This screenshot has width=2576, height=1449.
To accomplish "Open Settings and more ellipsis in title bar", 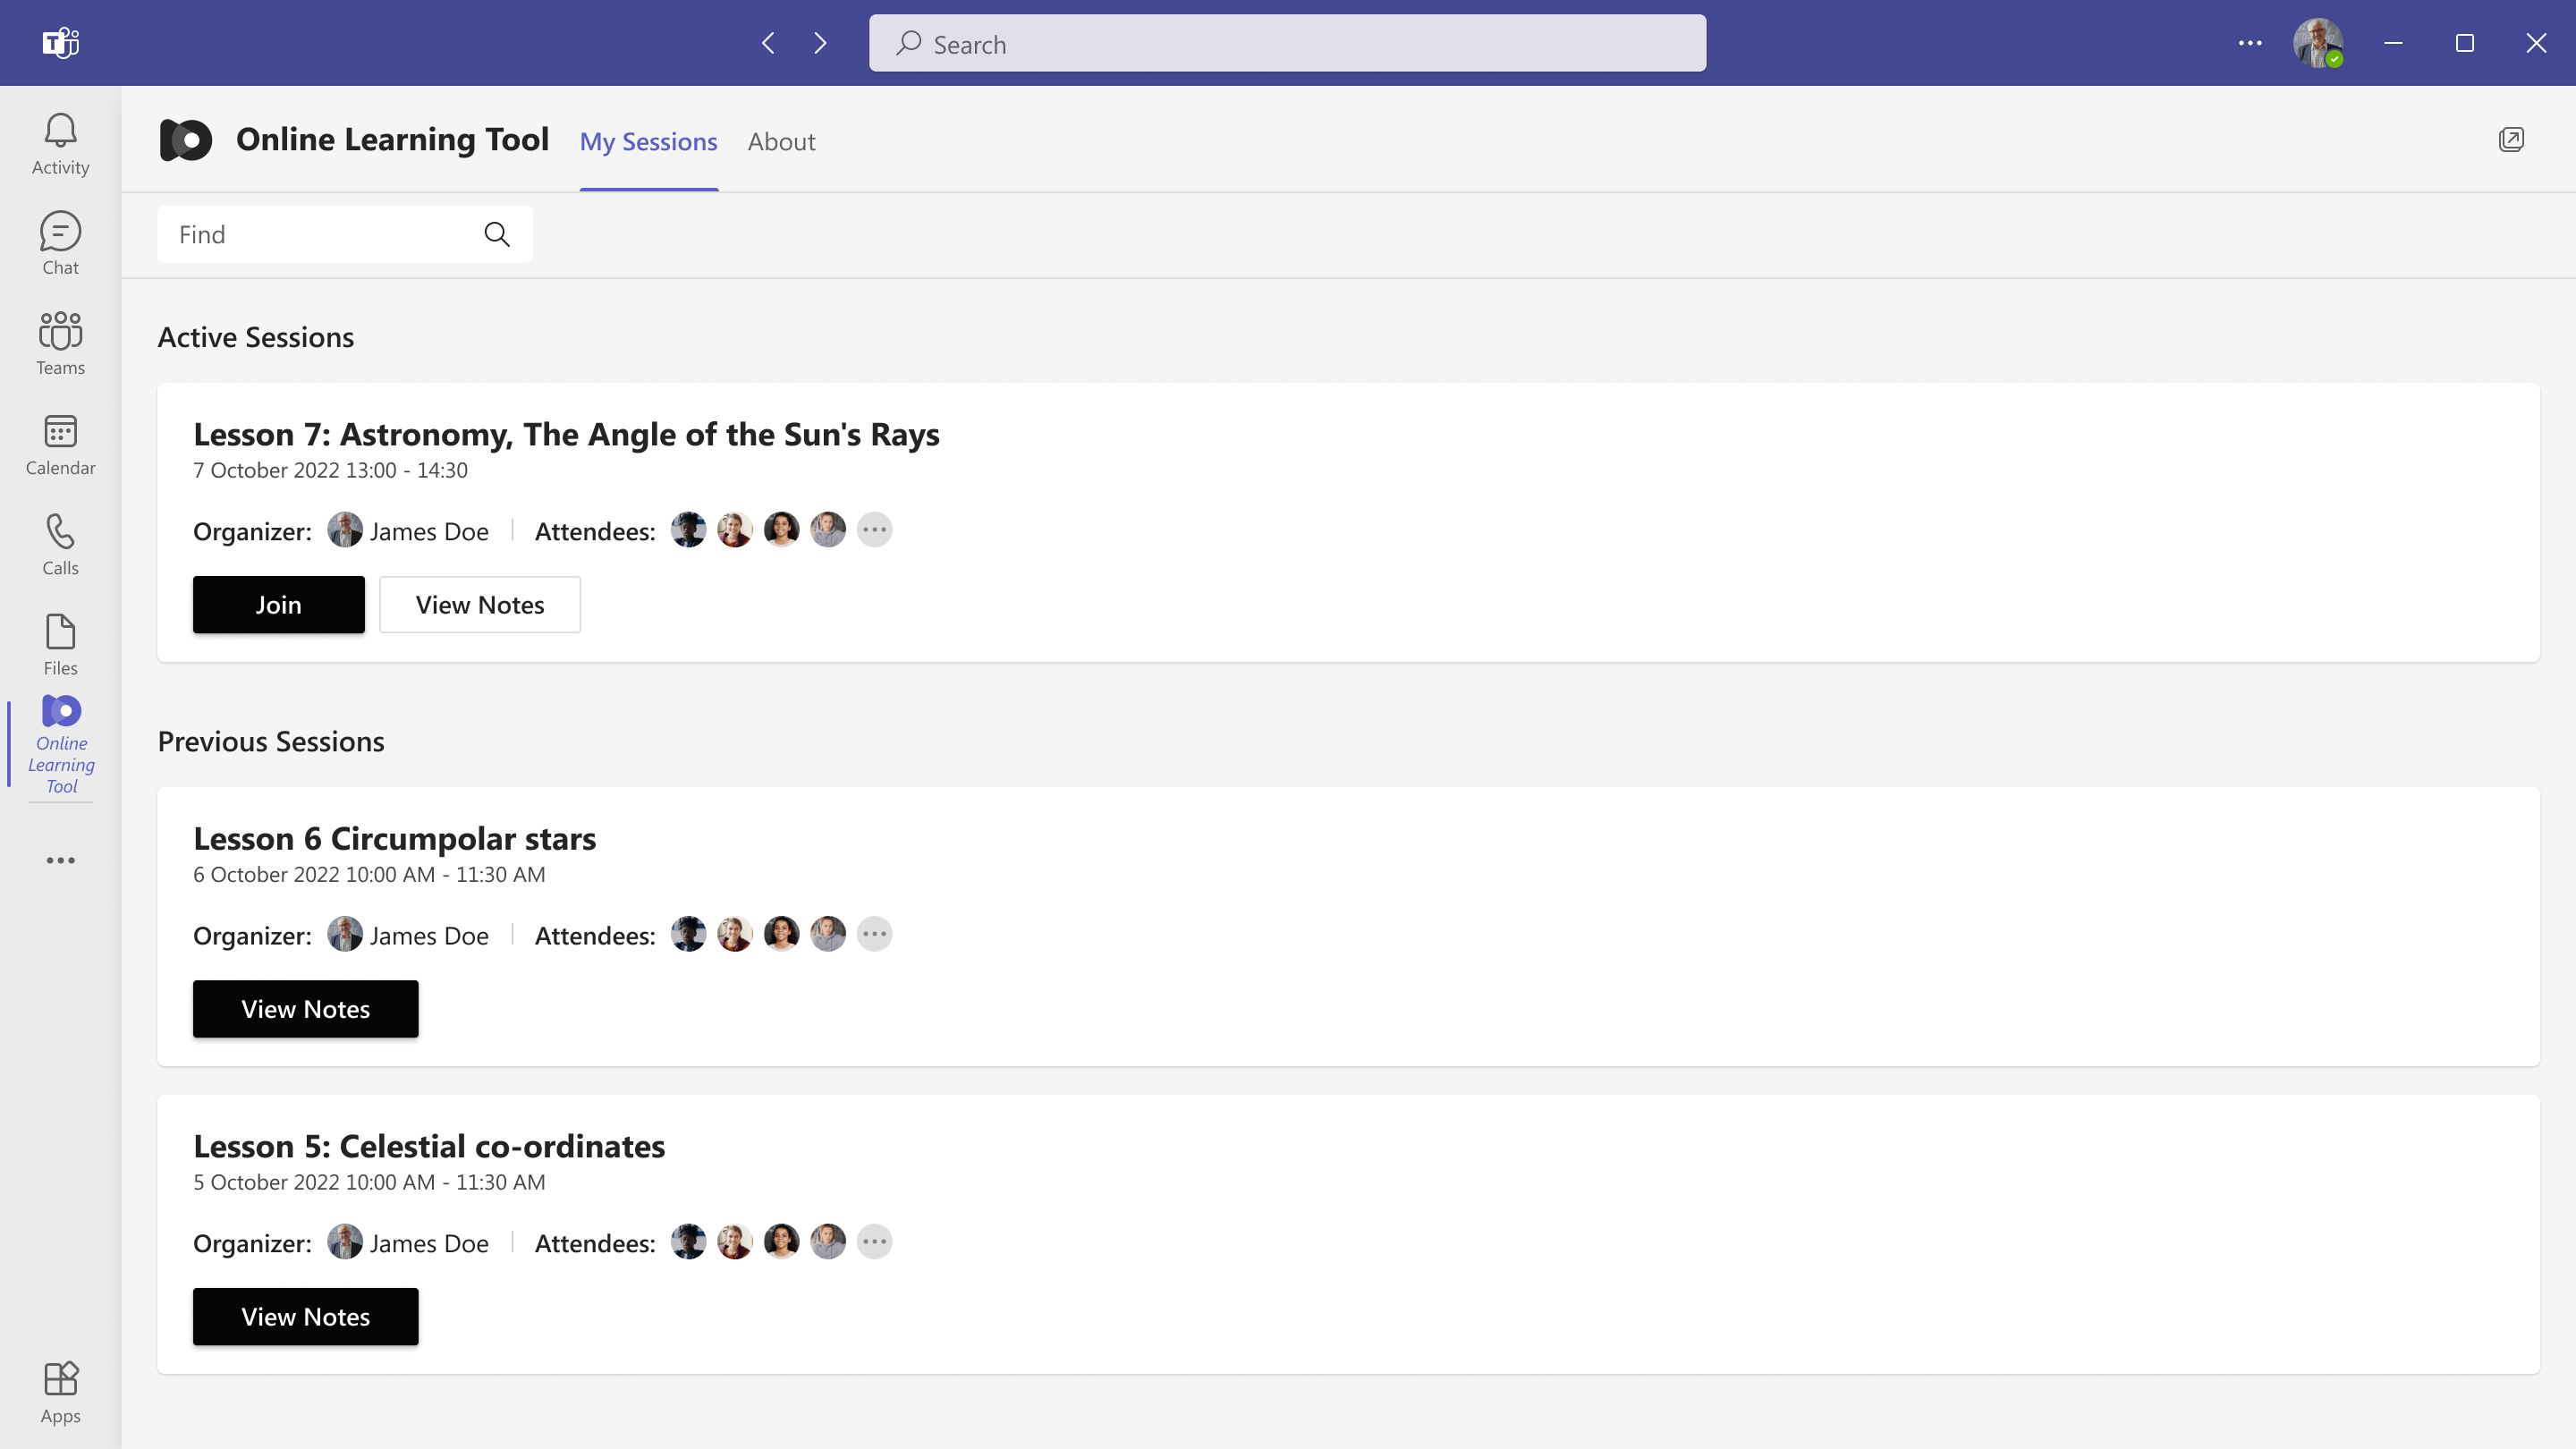I will coord(2250,43).
